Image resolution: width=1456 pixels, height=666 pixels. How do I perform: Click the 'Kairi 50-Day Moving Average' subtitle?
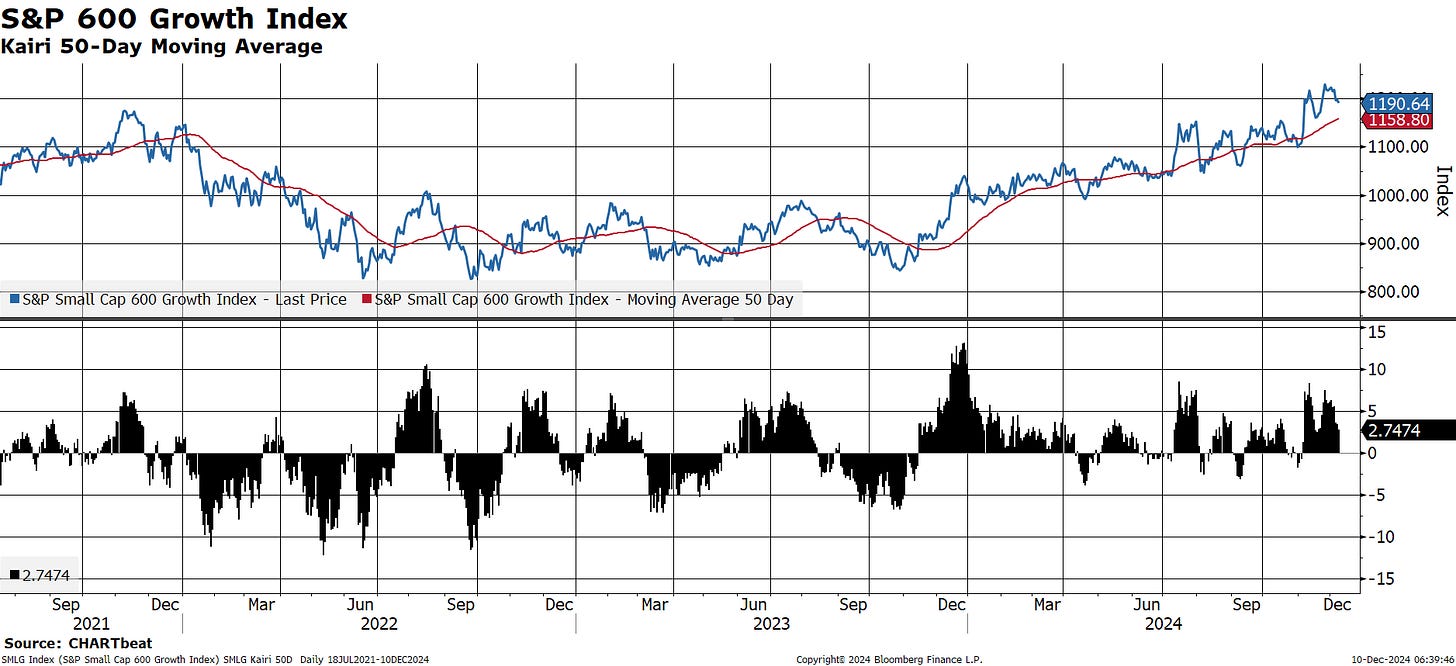pos(162,46)
